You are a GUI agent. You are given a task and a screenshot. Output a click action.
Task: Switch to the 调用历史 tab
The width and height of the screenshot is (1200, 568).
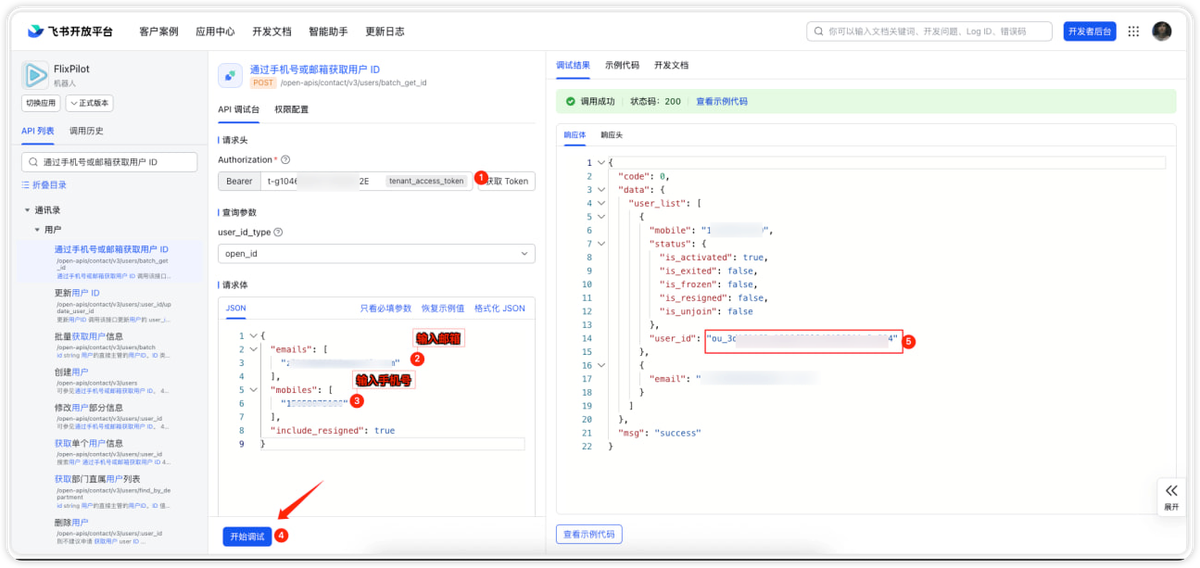[x=86, y=131]
